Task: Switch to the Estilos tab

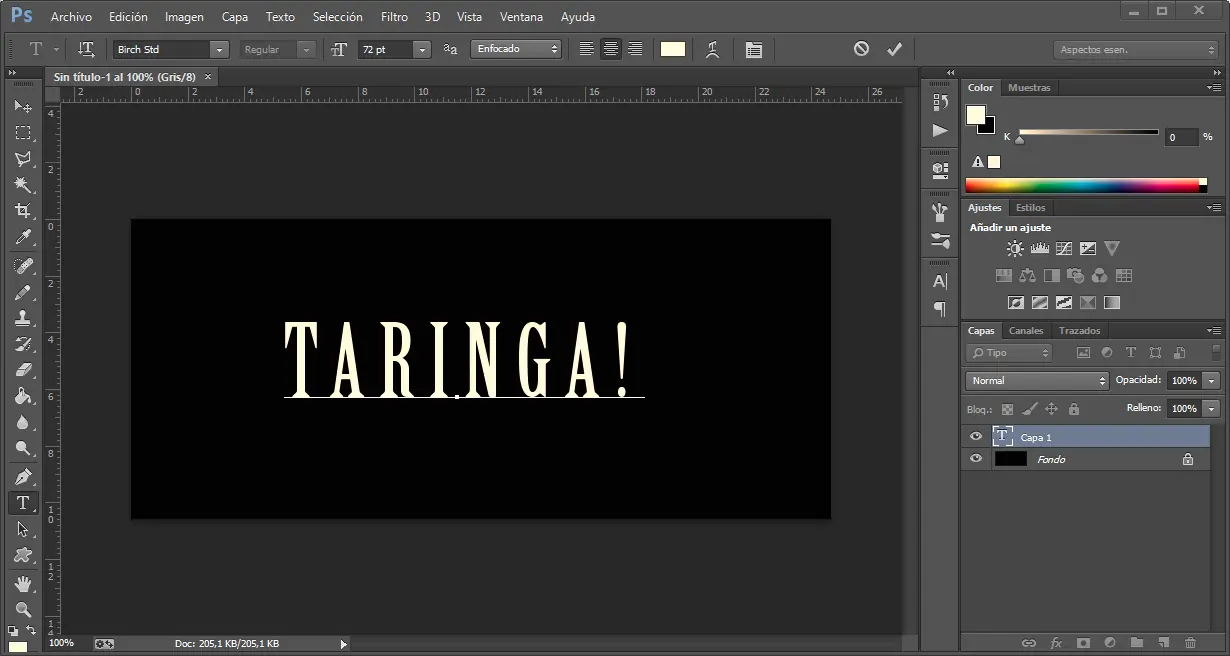Action: tap(1030, 207)
